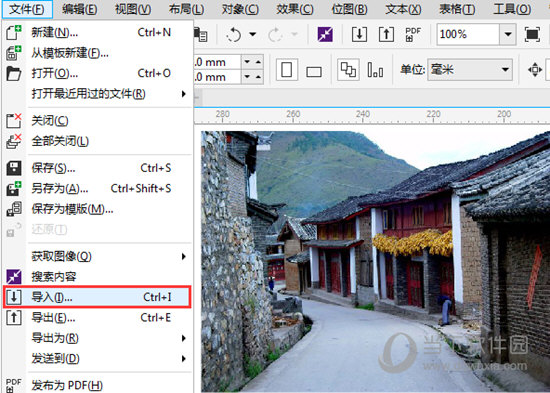The height and width of the screenshot is (393, 550).
Task: Click the page height mm field
Action: pyautogui.click(x=217, y=77)
